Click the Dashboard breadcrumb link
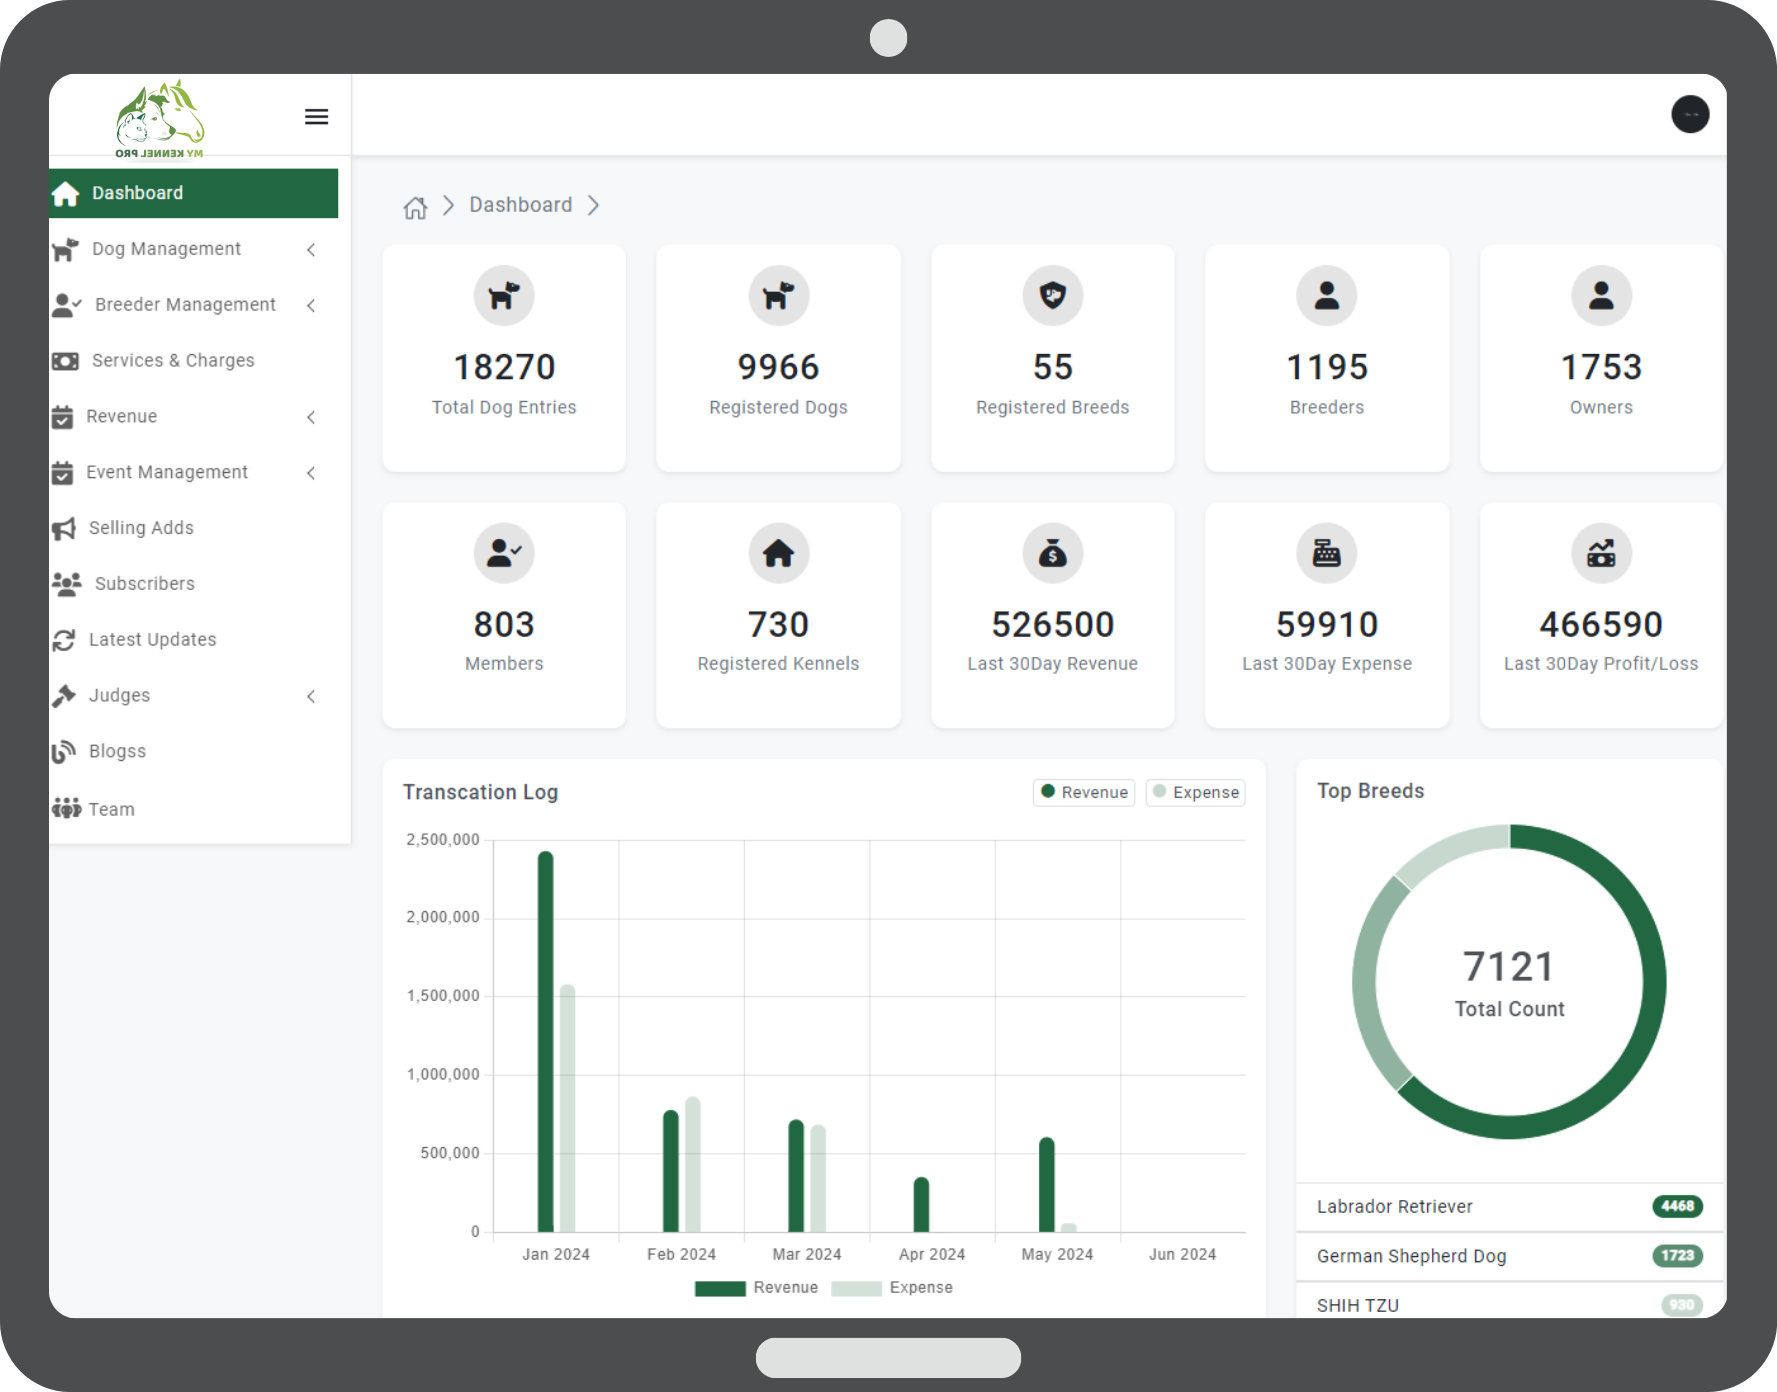Image resolution: width=1777 pixels, height=1392 pixels. pyautogui.click(x=521, y=205)
